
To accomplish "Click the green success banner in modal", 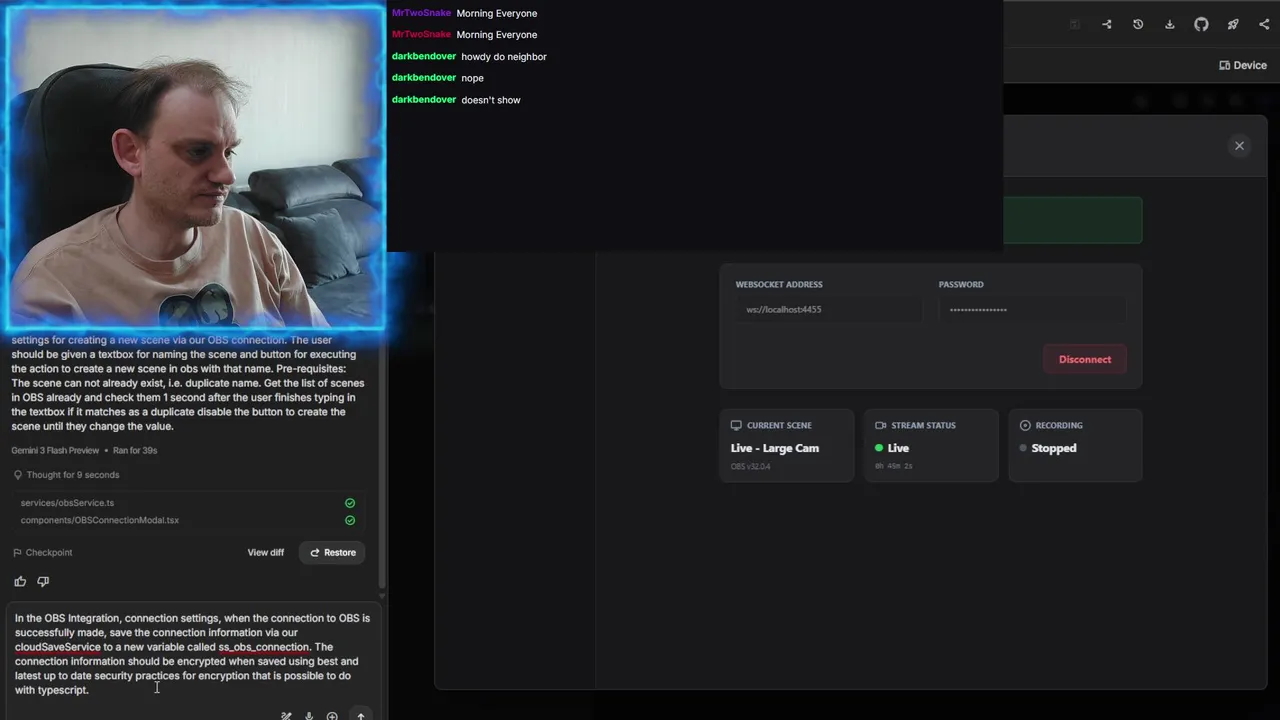I will pos(1072,220).
